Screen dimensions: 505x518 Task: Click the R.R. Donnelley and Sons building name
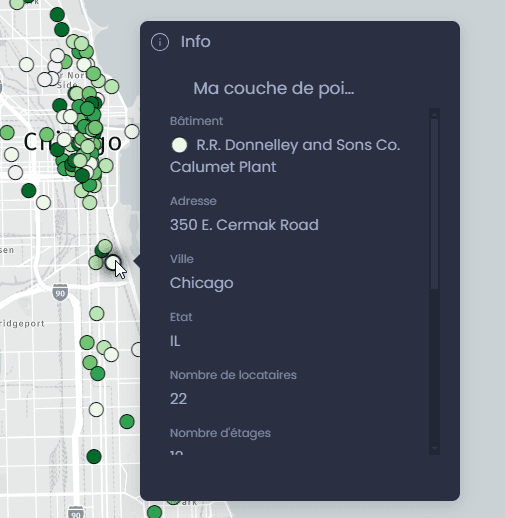pos(285,156)
